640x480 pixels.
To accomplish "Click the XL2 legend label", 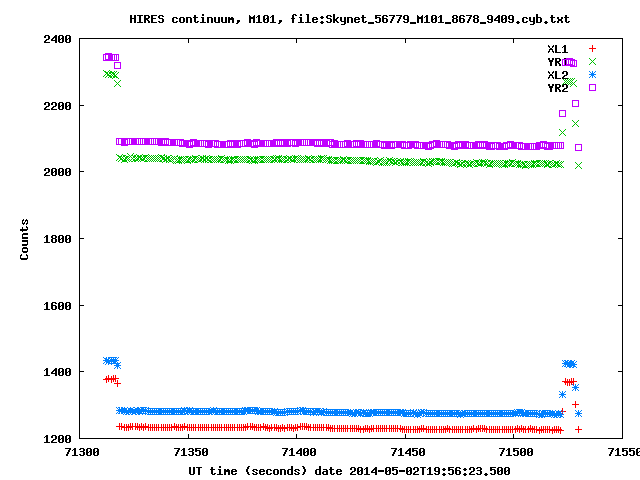I will coord(558,75).
